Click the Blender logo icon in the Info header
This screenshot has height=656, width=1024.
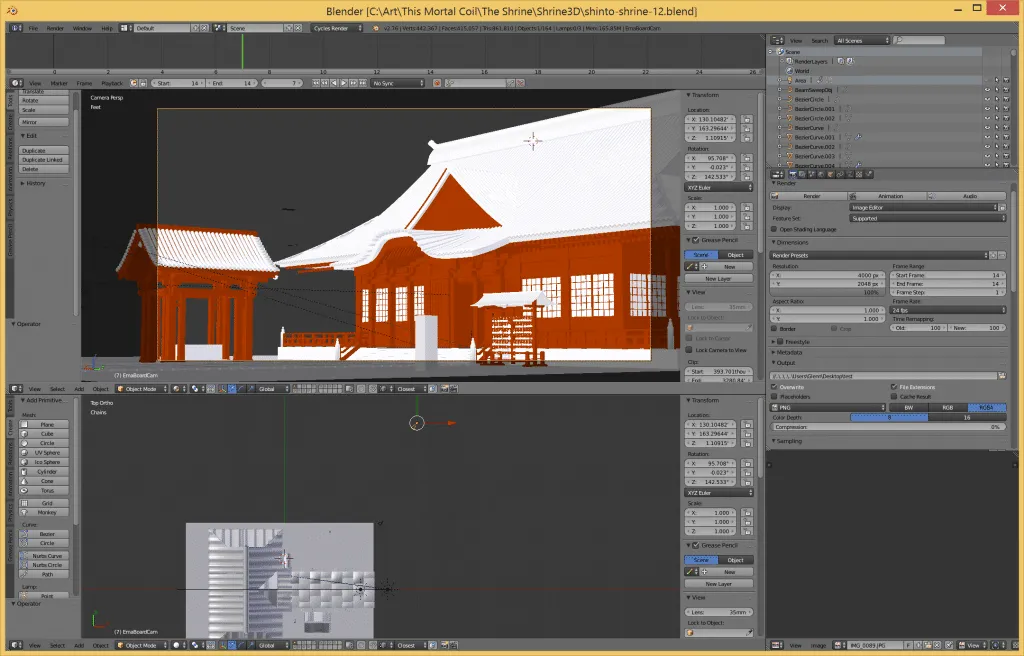click(18, 28)
